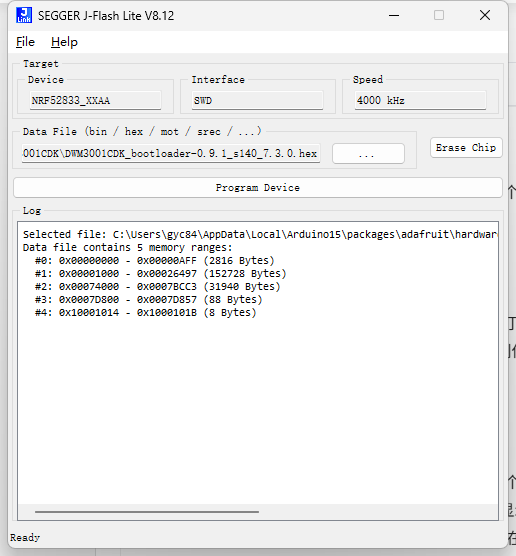Click memory range #1 log entry
The height and width of the screenshot is (556, 516).
point(160,273)
